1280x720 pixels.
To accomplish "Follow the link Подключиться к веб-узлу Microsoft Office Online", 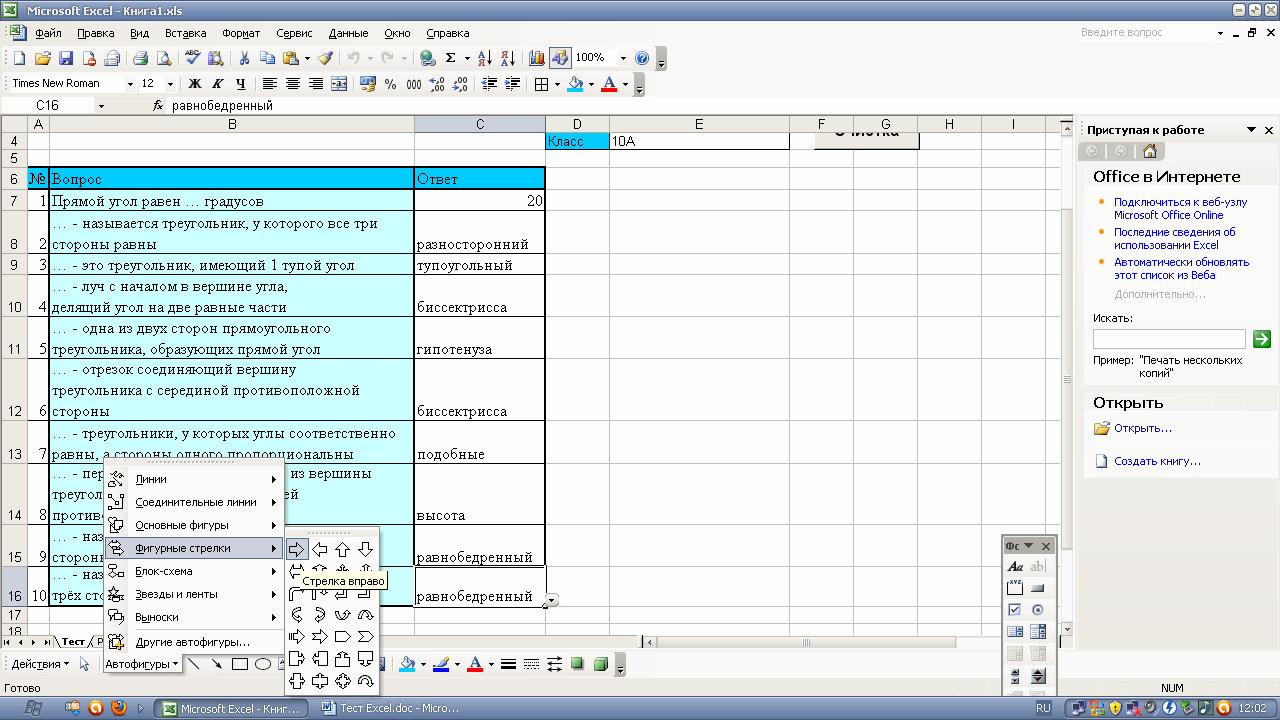I will click(x=1180, y=208).
